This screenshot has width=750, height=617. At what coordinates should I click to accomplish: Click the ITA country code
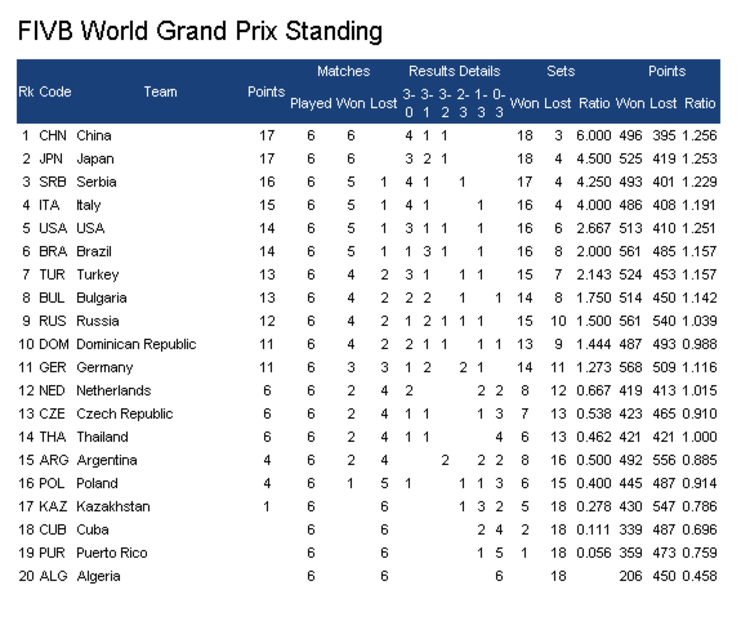coord(49,205)
